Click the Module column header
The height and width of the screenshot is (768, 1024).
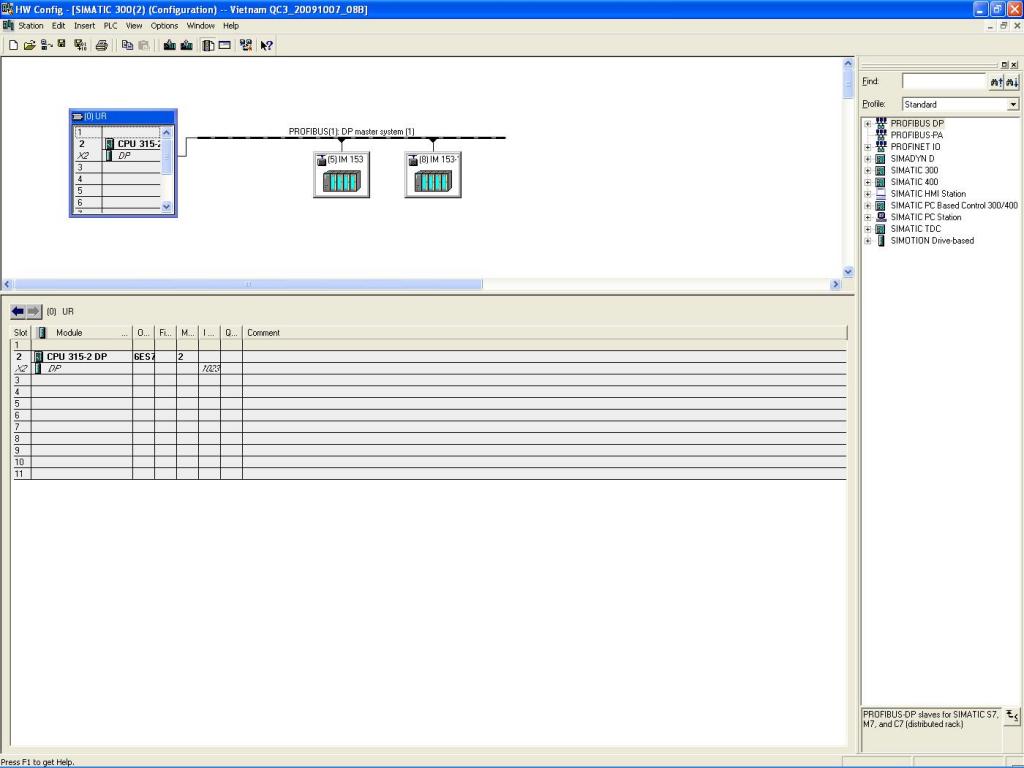coord(82,332)
